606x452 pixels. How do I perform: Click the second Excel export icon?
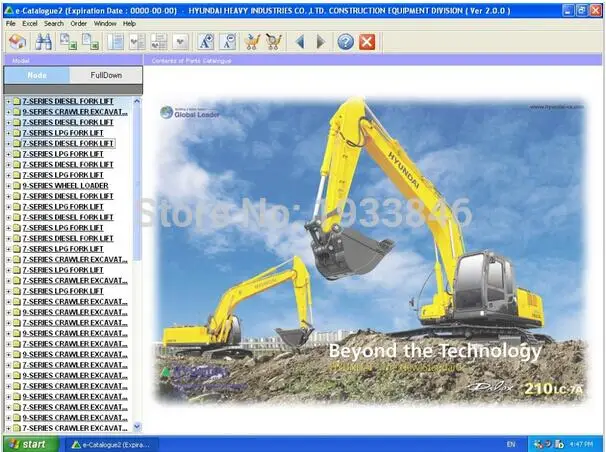[x=90, y=42]
